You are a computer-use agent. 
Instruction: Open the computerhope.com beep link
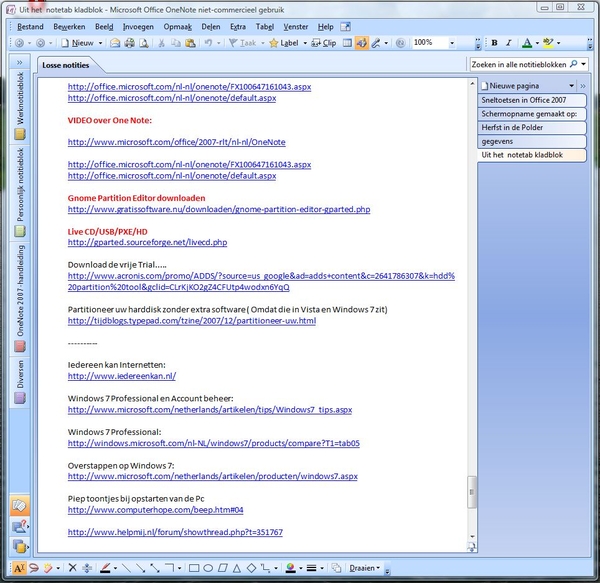point(155,510)
